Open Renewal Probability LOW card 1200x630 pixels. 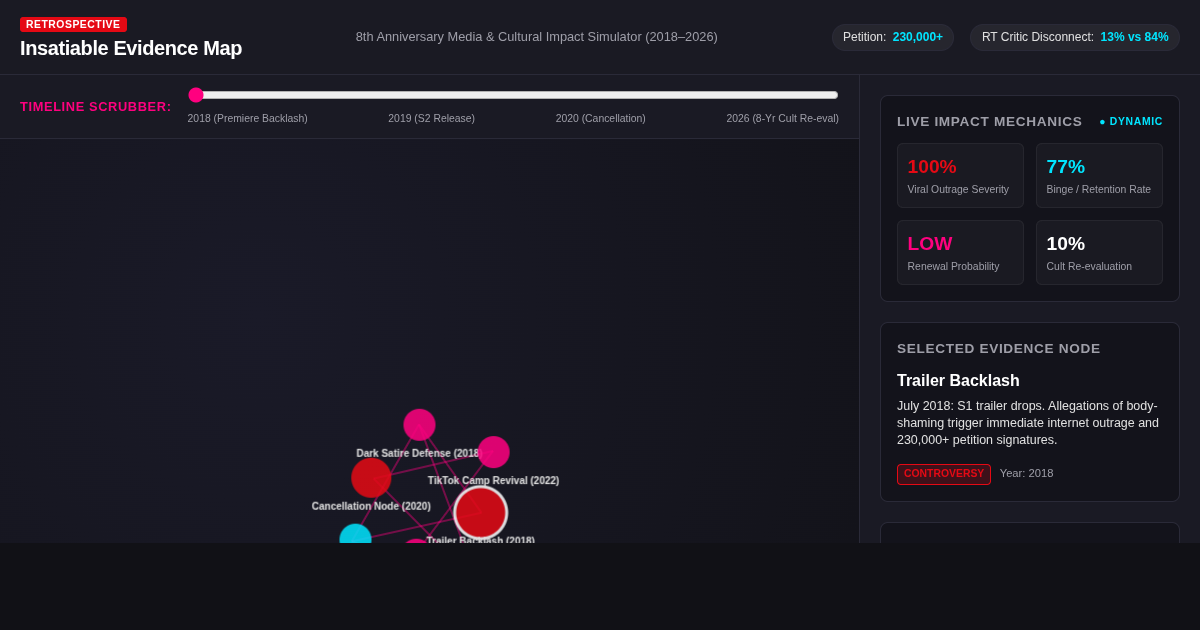960,252
